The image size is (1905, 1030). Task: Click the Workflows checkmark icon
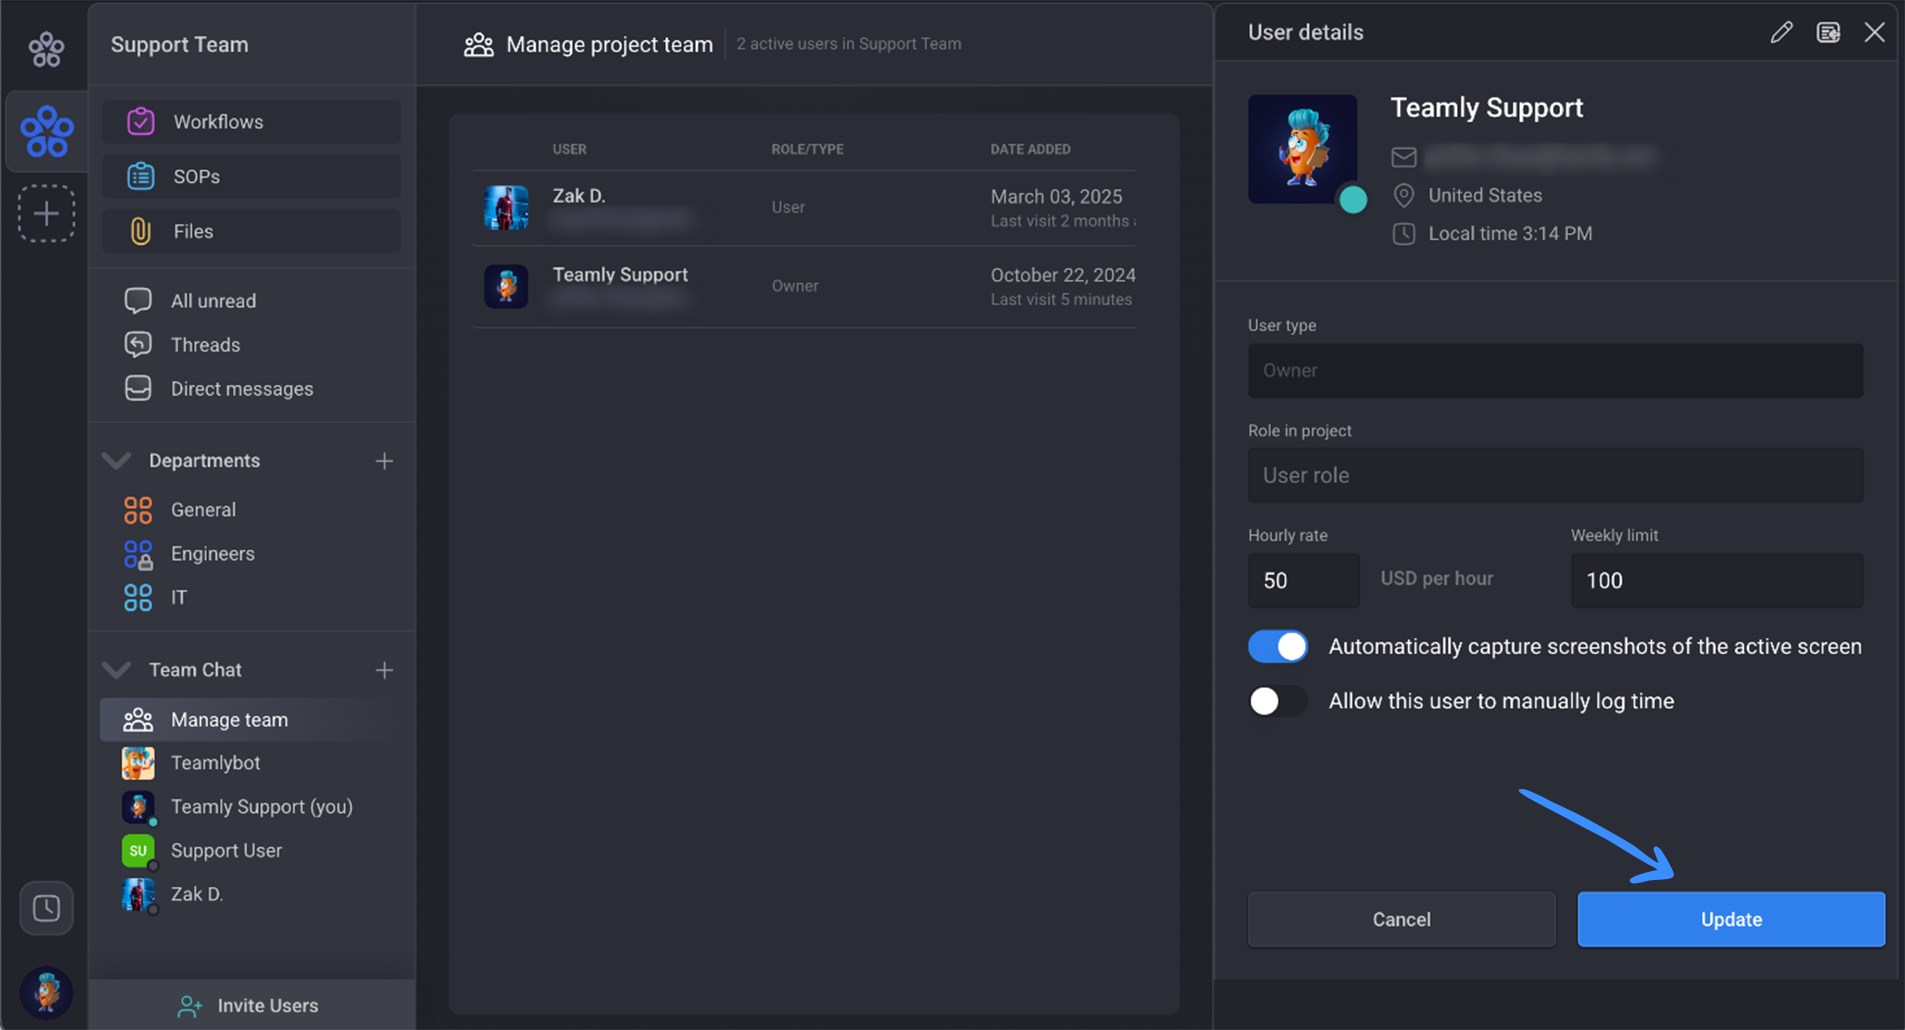tap(141, 121)
